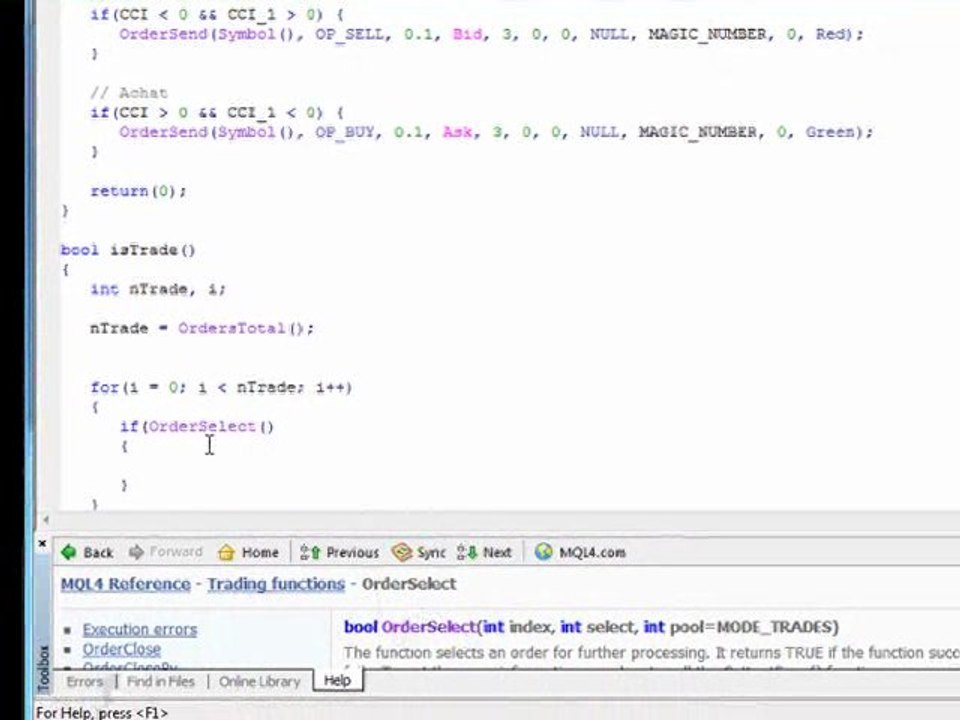Open the MQL4.com website button
The height and width of the screenshot is (720, 960).
[580, 552]
